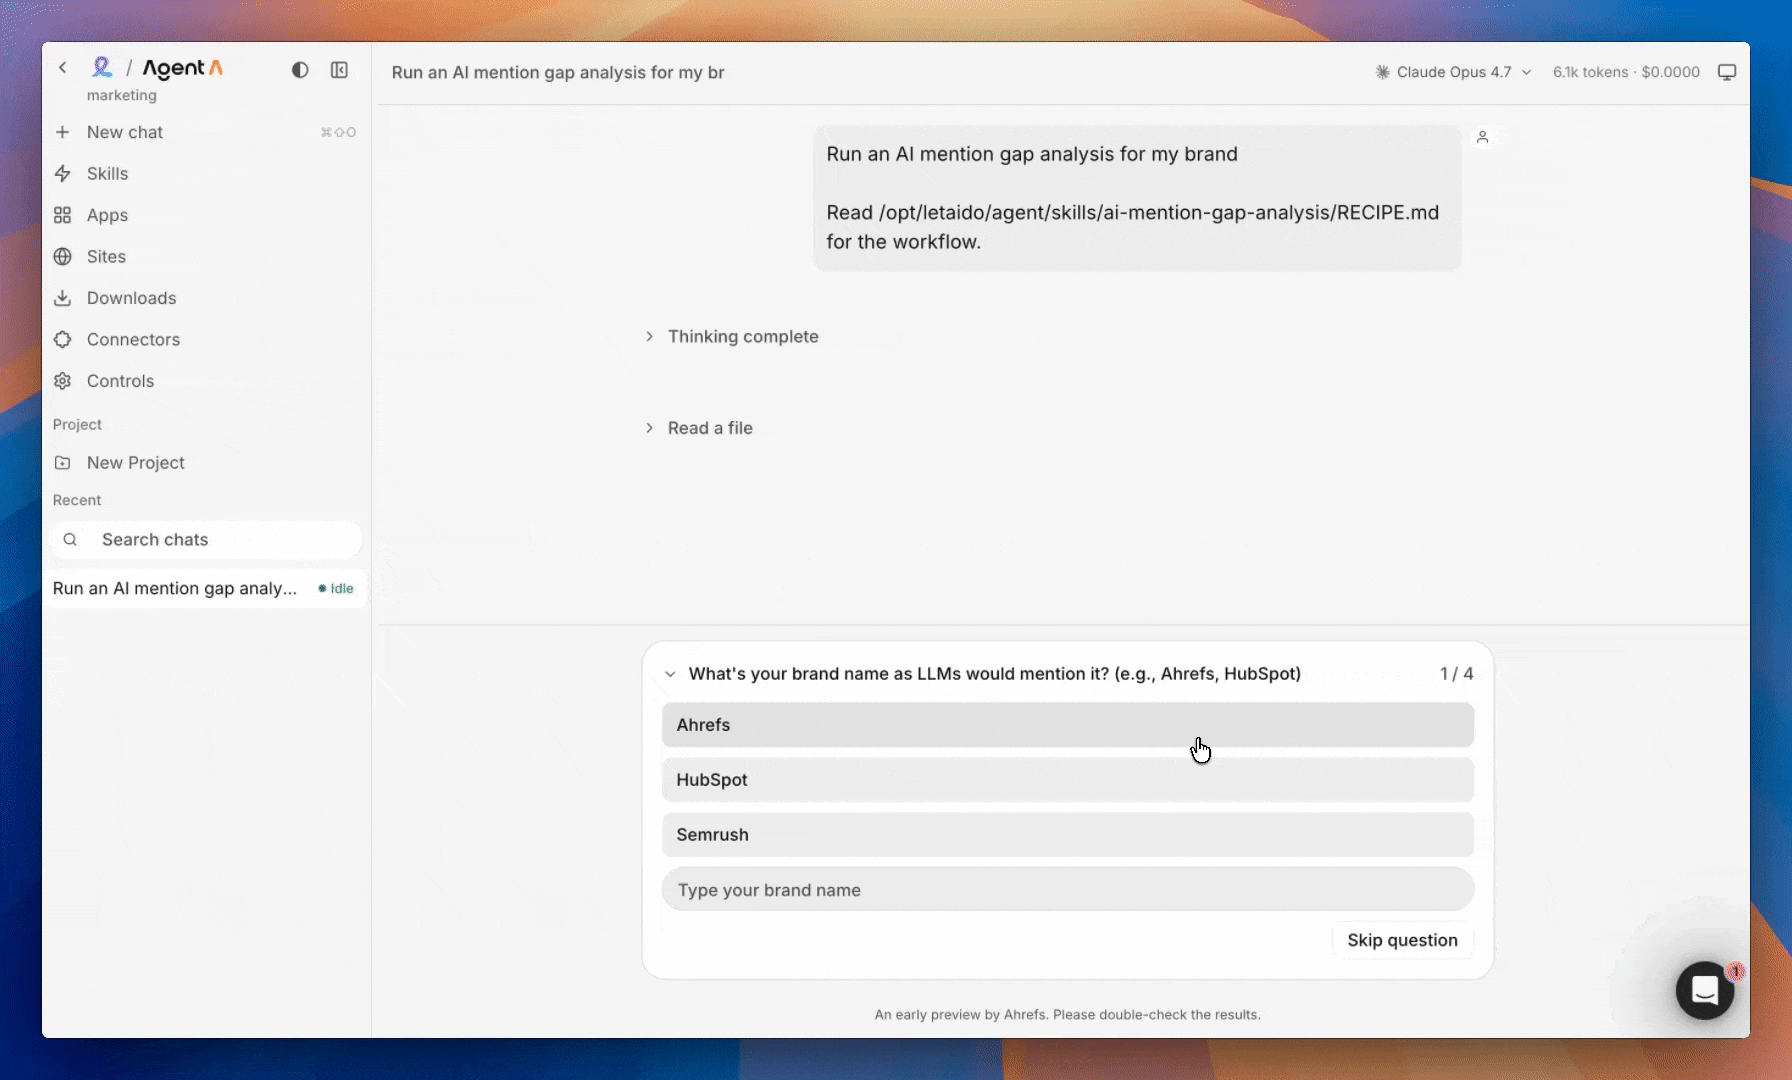Click the user avatar icon beside message
This screenshot has width=1792, height=1080.
1483,137
